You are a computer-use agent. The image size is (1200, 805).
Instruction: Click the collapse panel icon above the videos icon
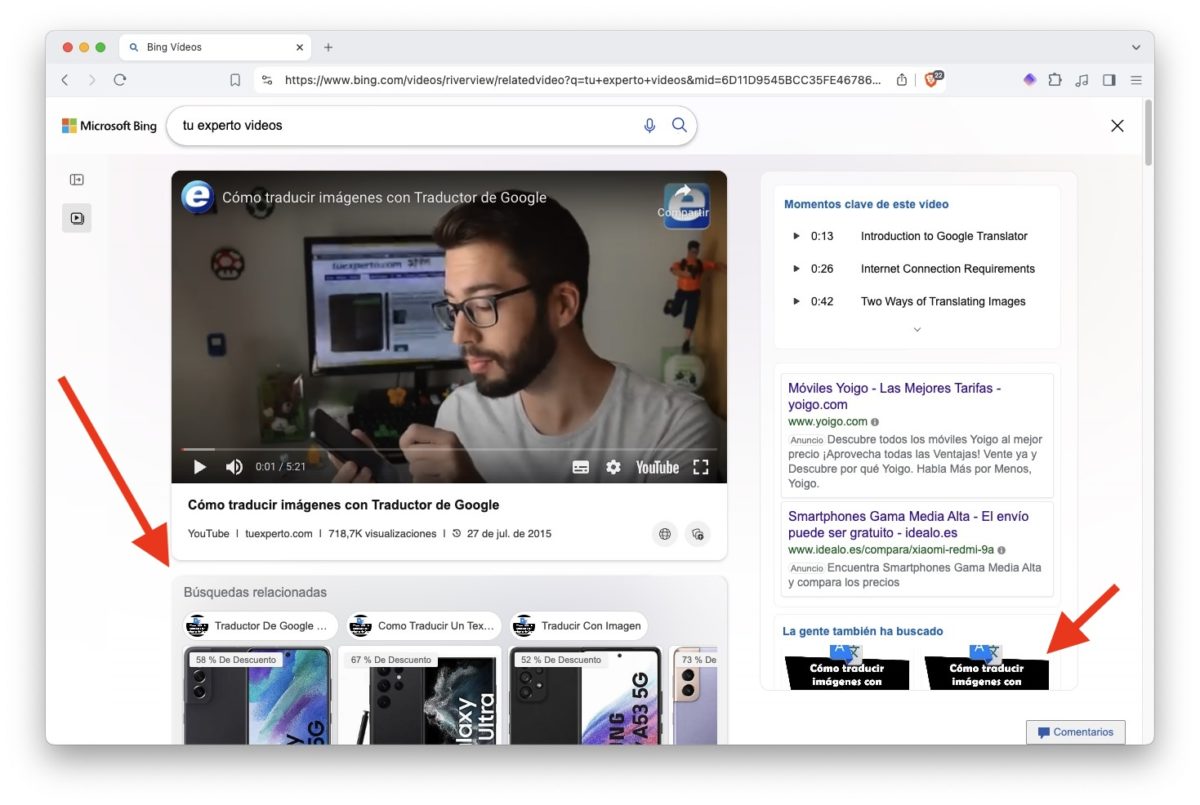(x=77, y=178)
